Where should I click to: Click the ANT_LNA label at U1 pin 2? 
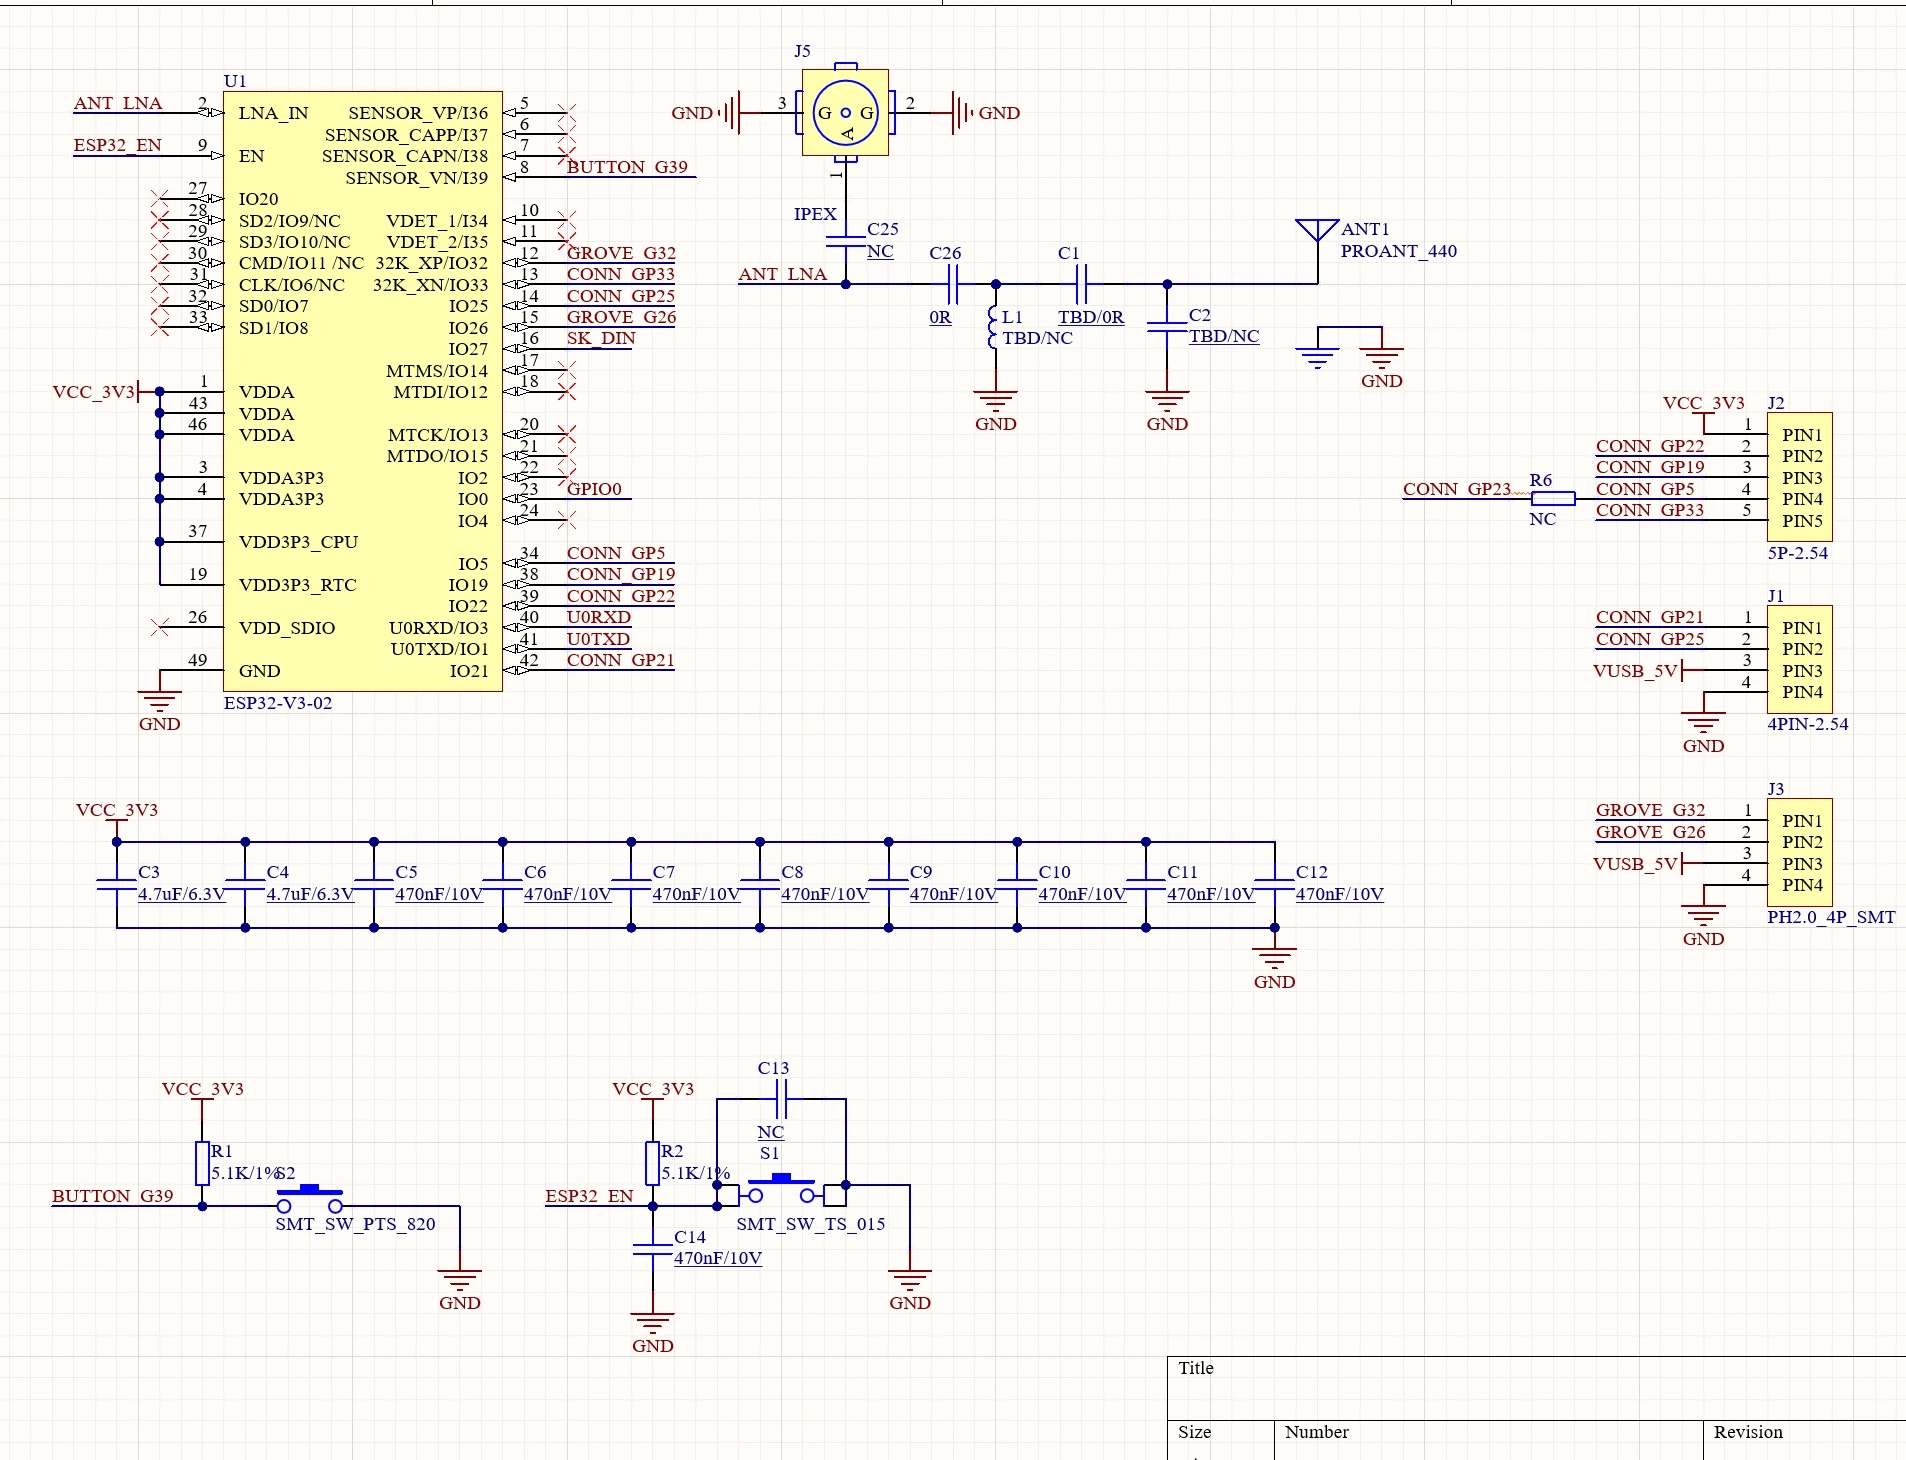coord(117,103)
